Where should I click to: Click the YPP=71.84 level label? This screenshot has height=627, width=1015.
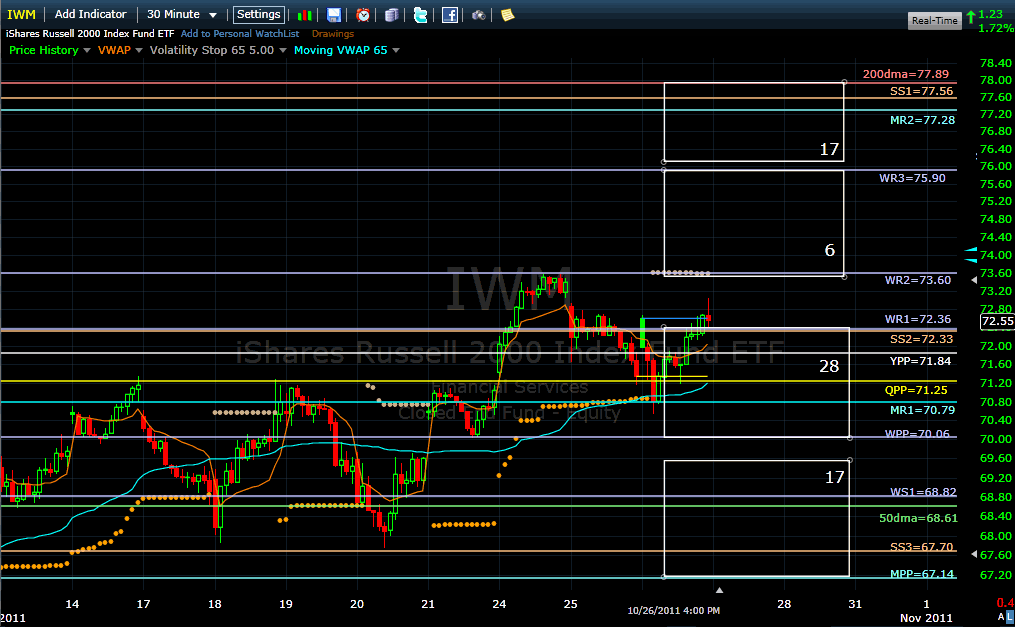click(920, 361)
